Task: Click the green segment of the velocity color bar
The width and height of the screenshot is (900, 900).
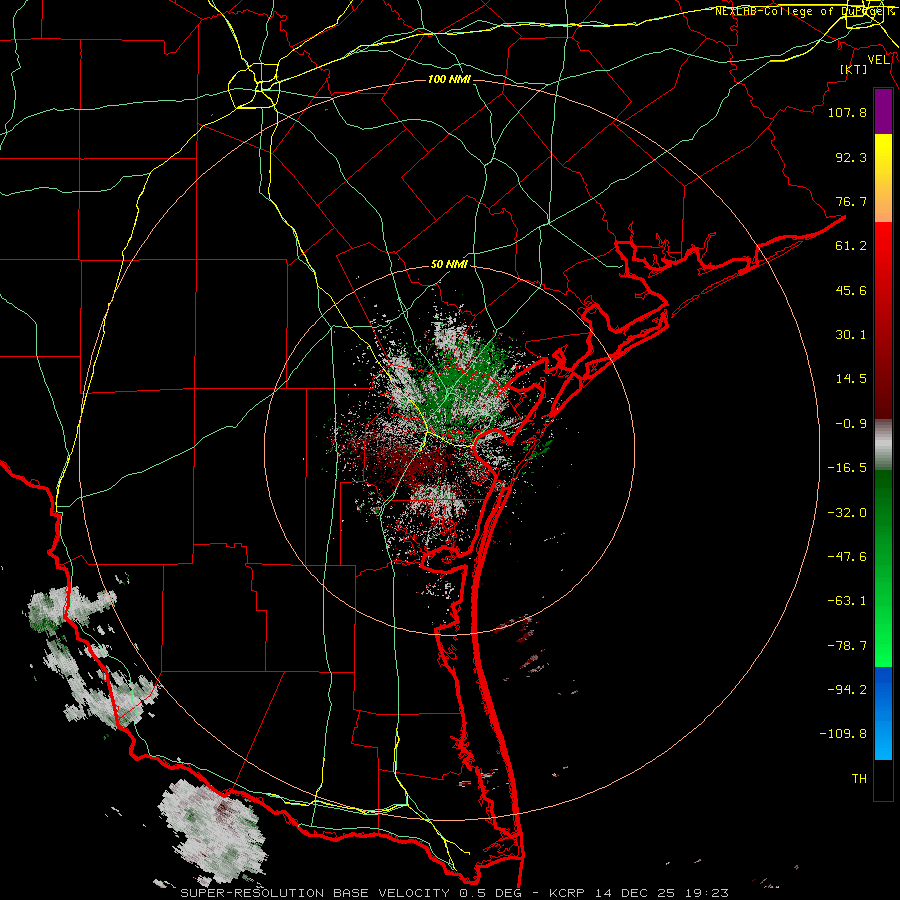Action: click(883, 568)
